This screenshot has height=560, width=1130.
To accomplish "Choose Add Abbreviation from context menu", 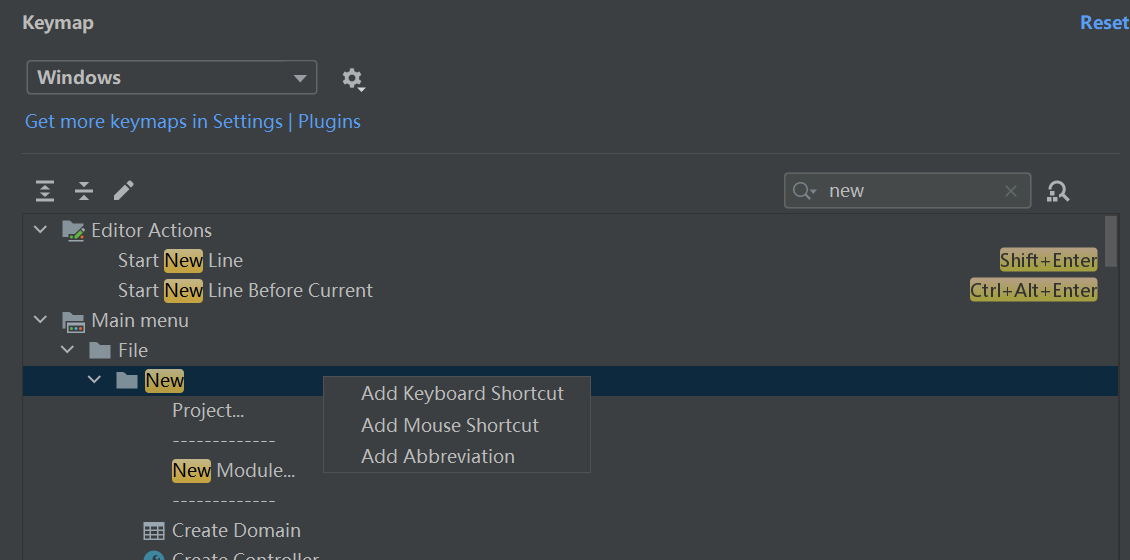I will click(x=437, y=456).
